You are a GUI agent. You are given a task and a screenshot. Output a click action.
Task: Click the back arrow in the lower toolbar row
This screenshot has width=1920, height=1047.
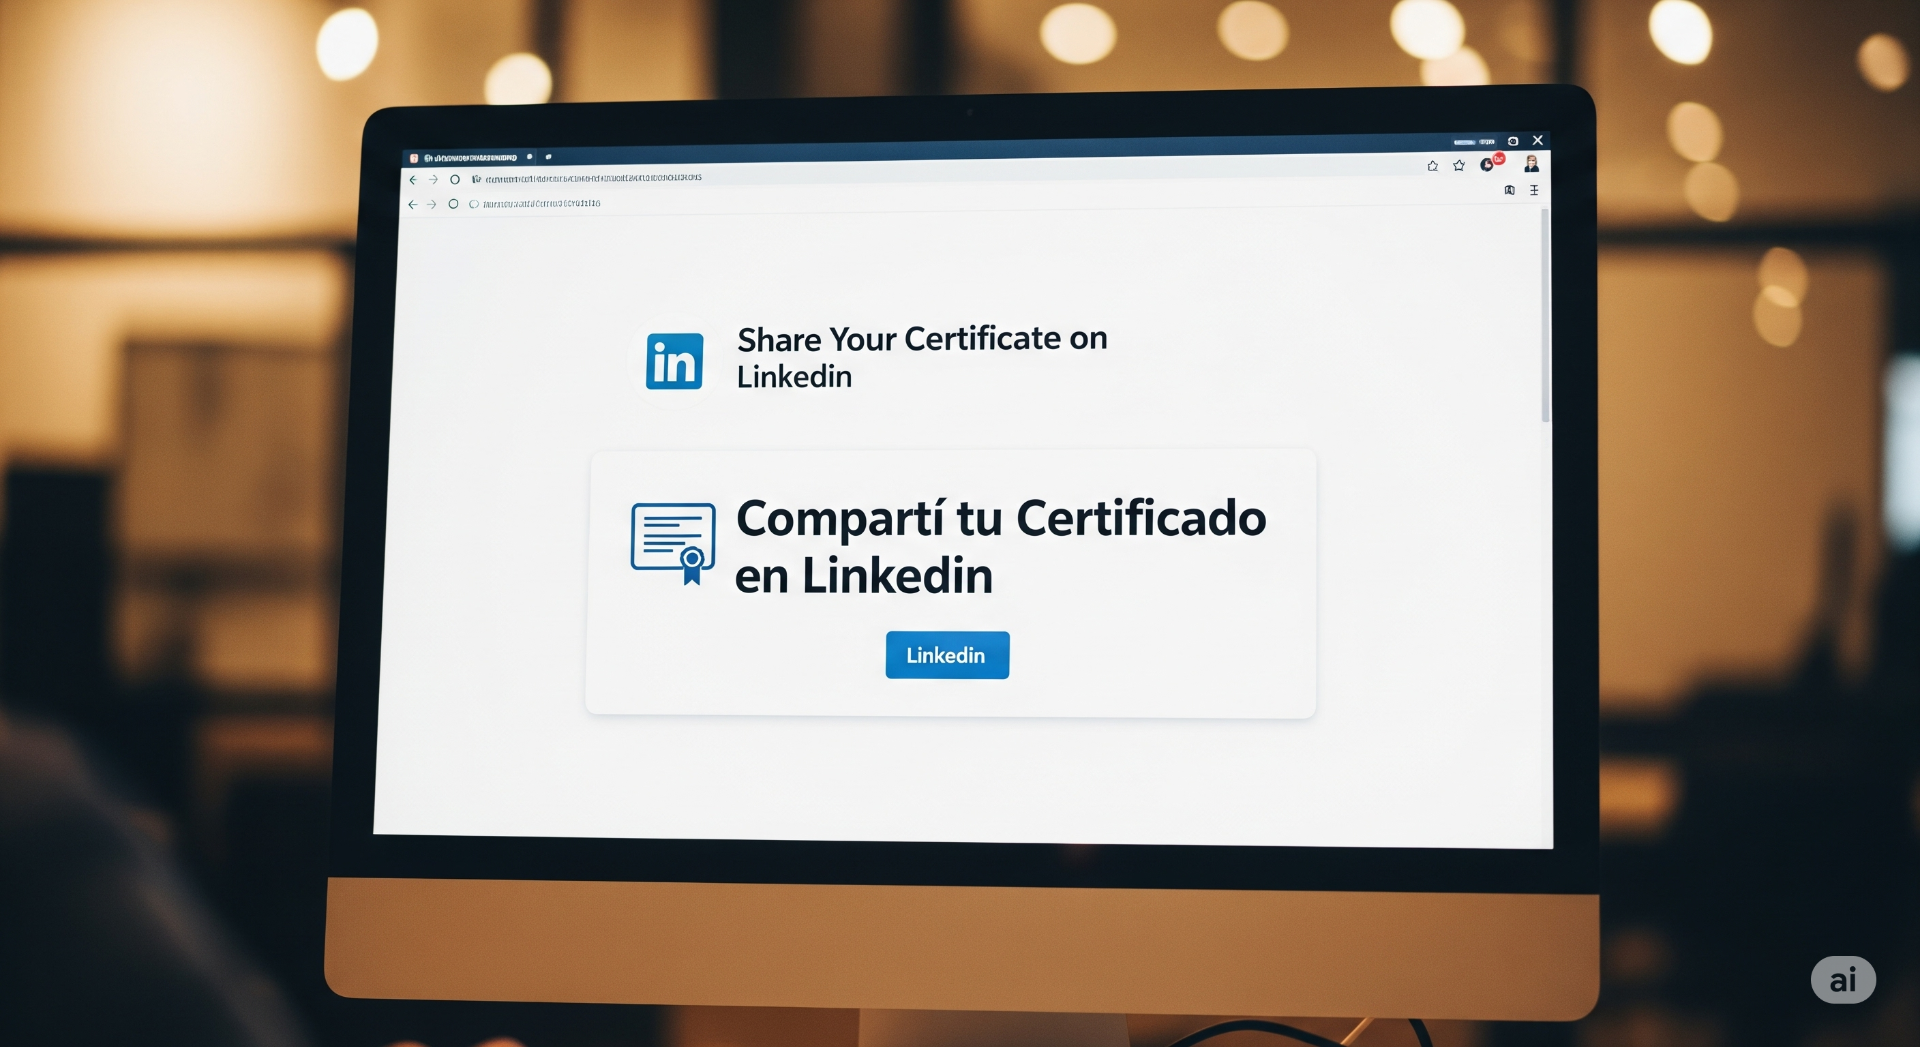point(412,204)
